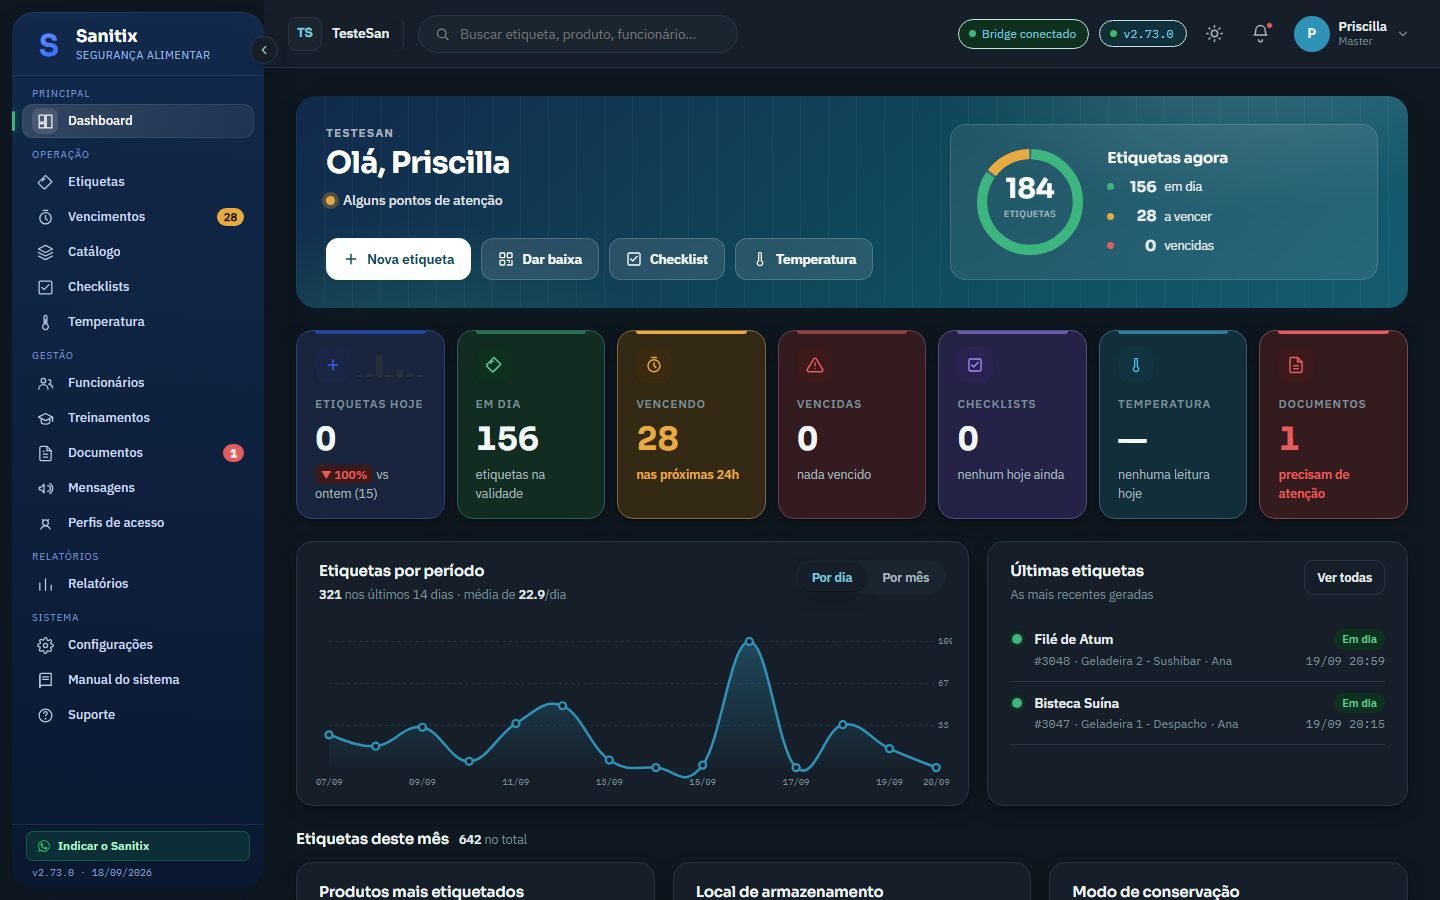
Task: Open the Funcionários page
Action: [137, 383]
